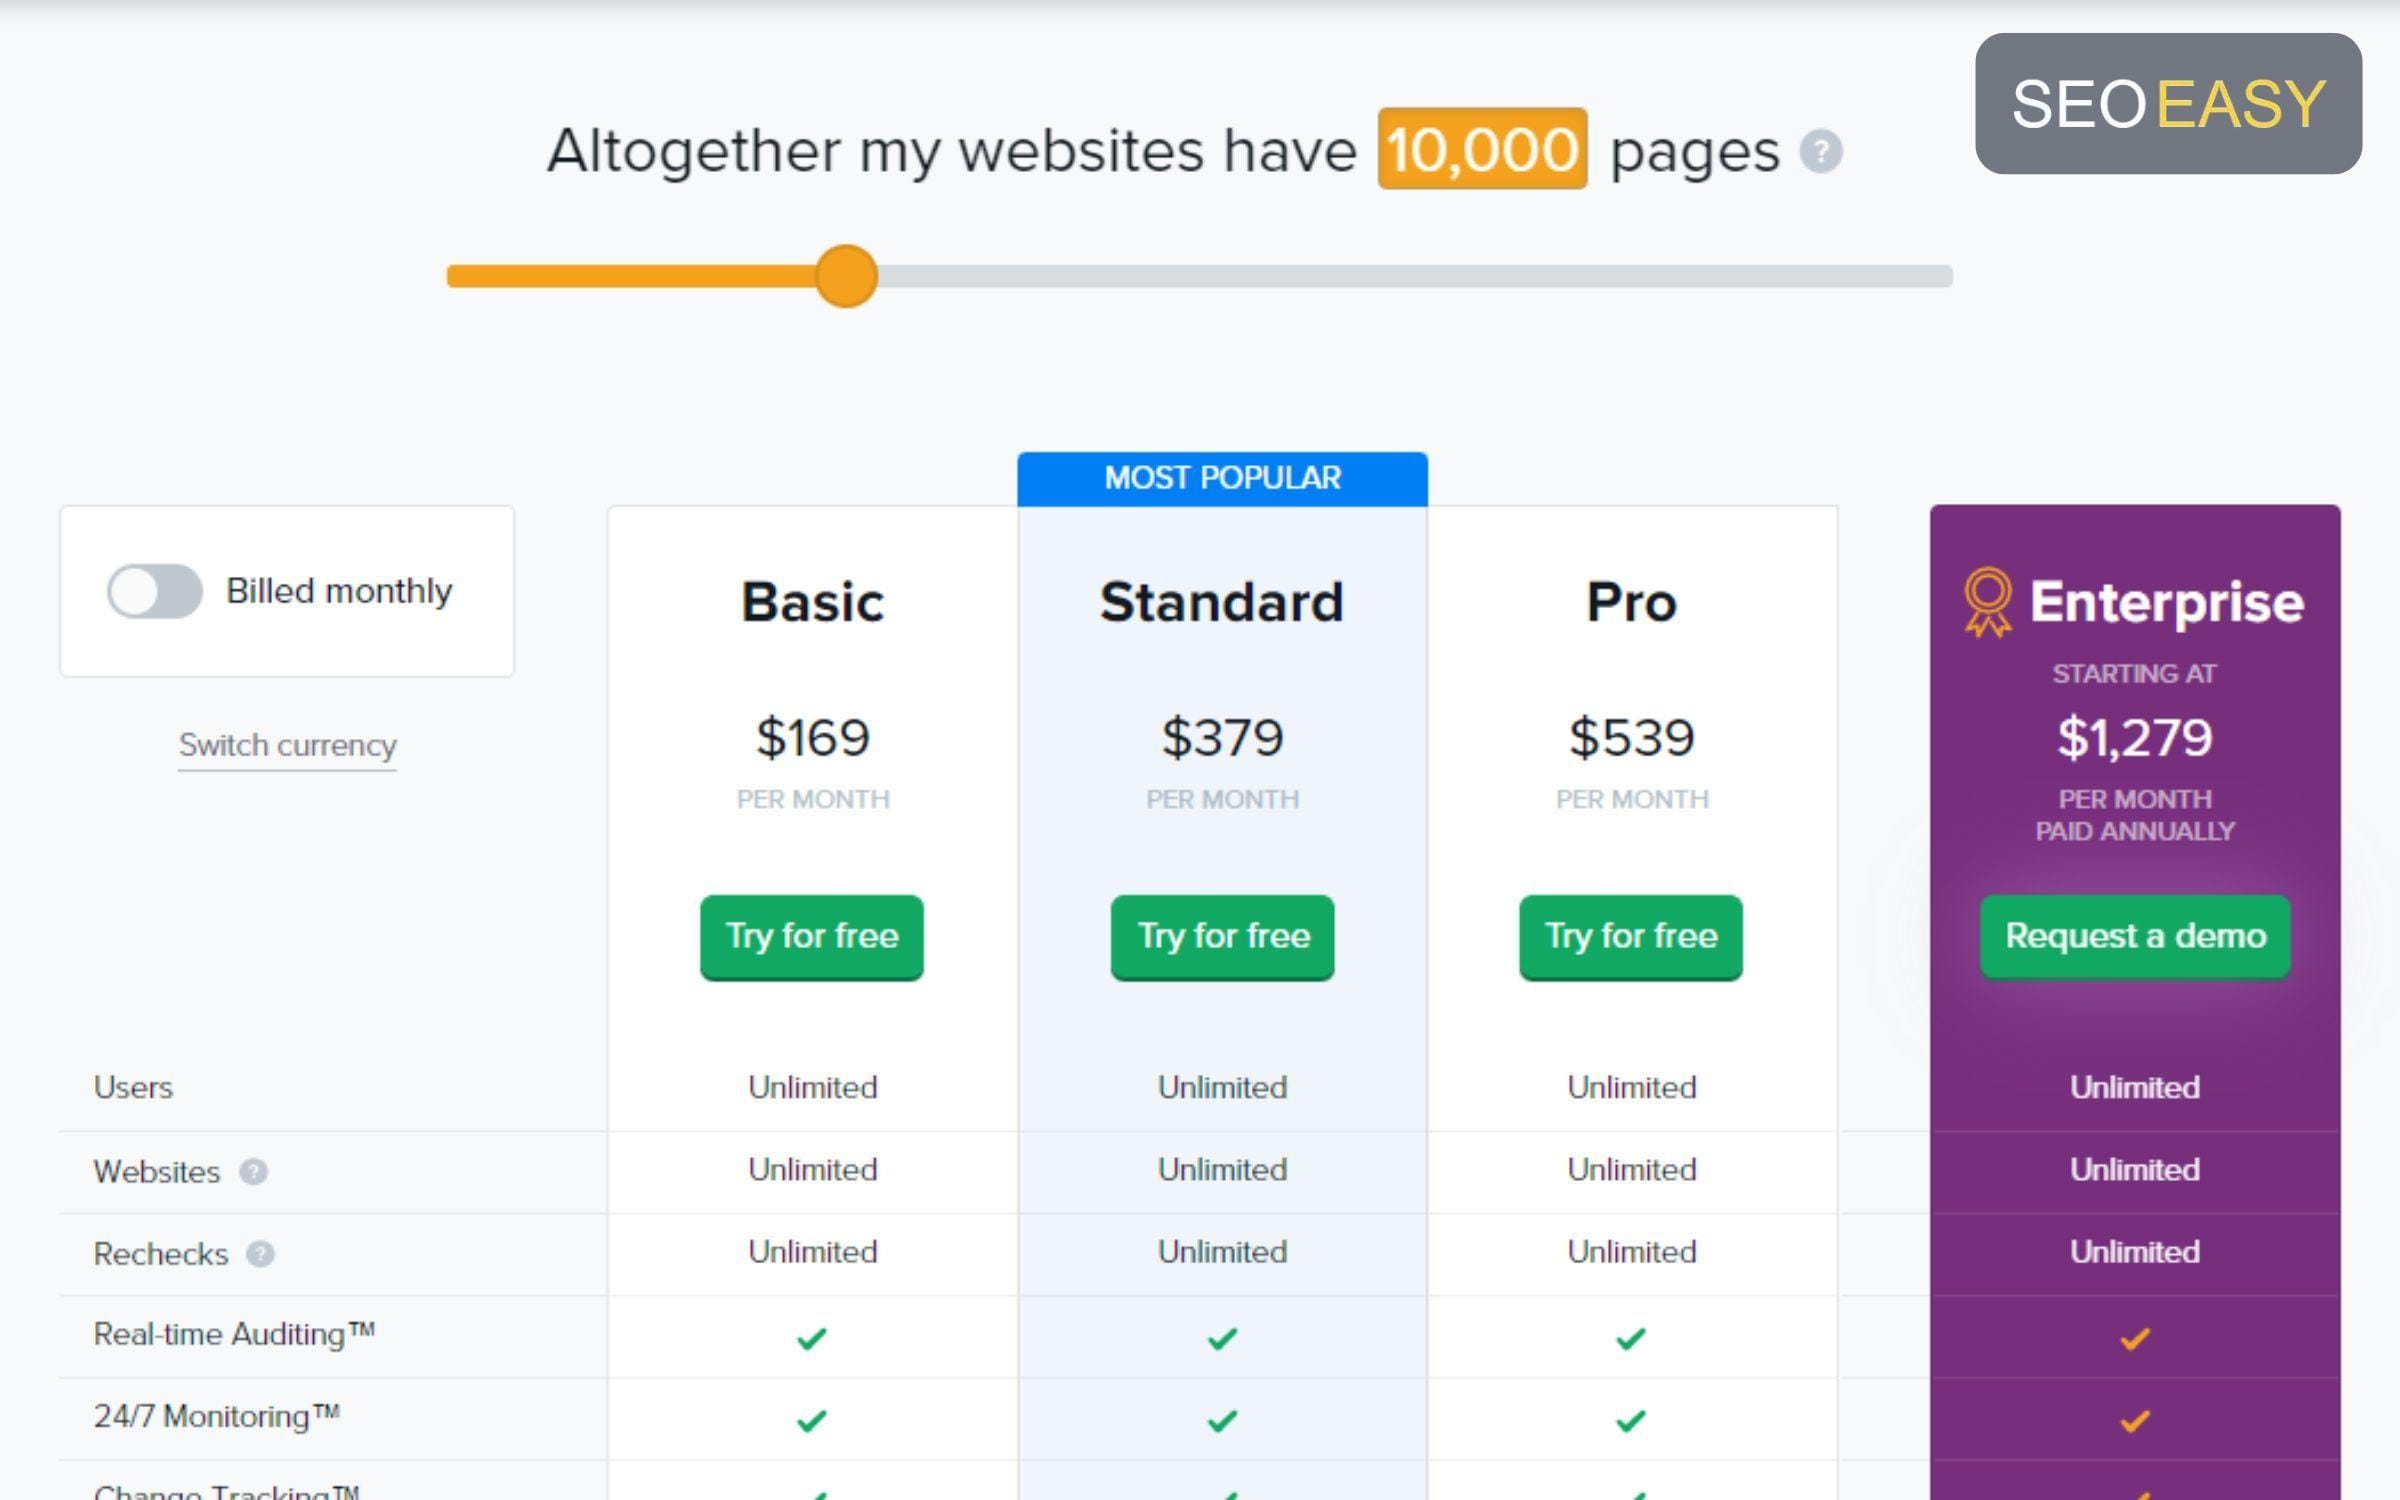Click the MOST POPULAR banner
The width and height of the screenshot is (2400, 1500).
coord(1222,479)
